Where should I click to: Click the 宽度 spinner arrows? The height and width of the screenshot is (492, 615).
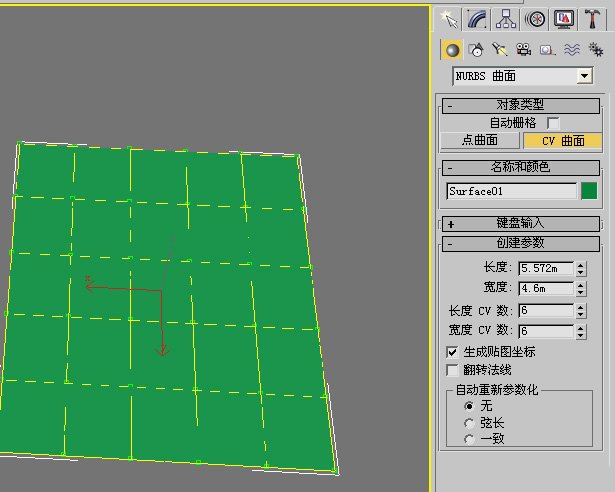581,289
